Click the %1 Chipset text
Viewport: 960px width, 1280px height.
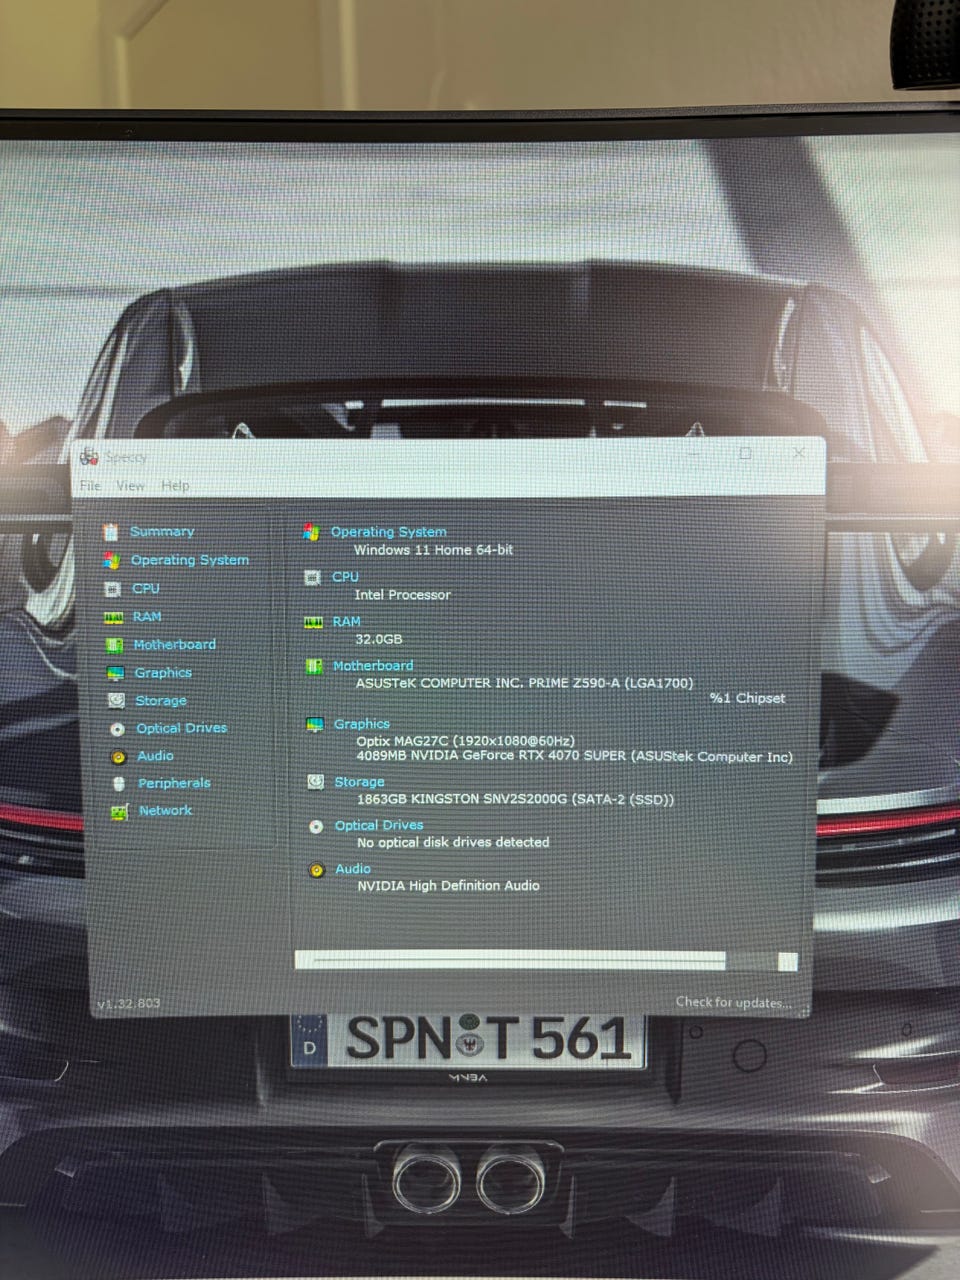point(747,698)
